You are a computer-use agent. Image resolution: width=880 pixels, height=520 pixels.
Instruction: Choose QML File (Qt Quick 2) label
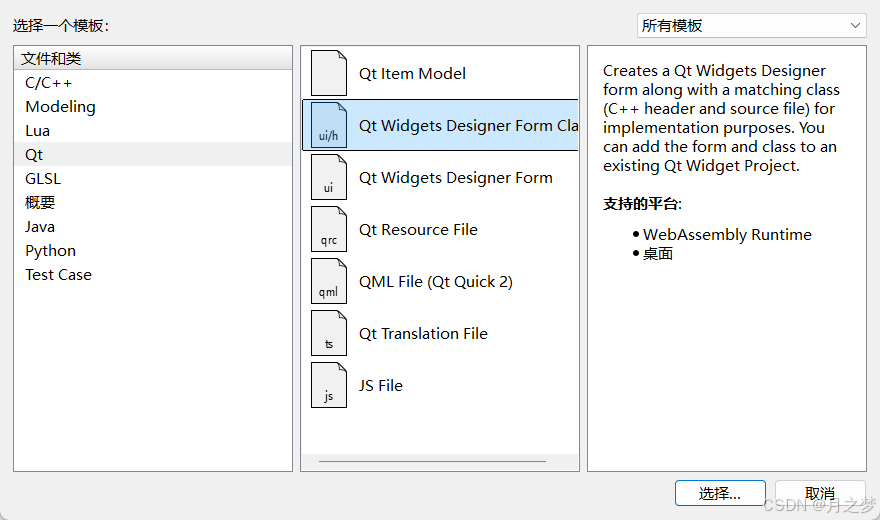[436, 282]
